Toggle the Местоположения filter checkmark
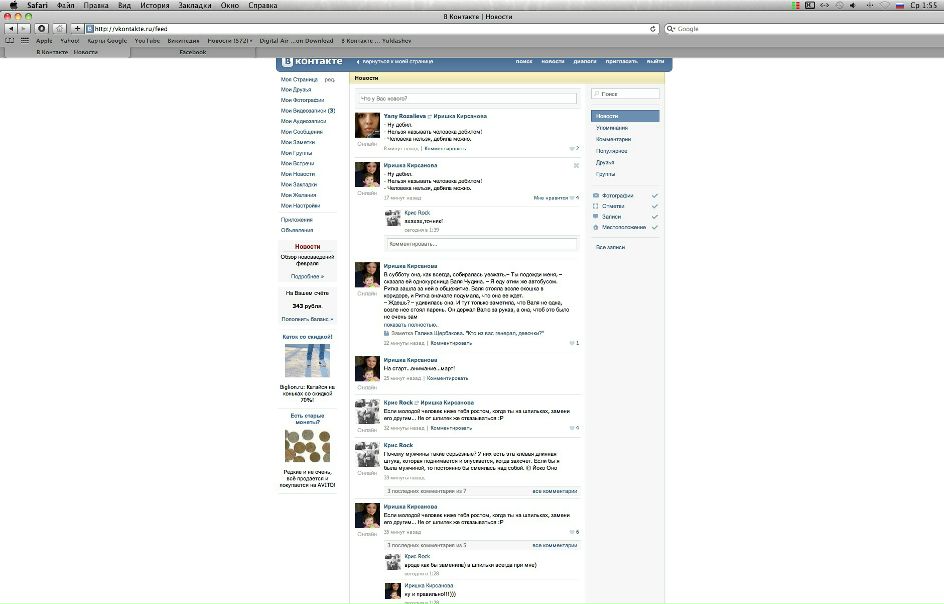944x604 pixels. (654, 227)
